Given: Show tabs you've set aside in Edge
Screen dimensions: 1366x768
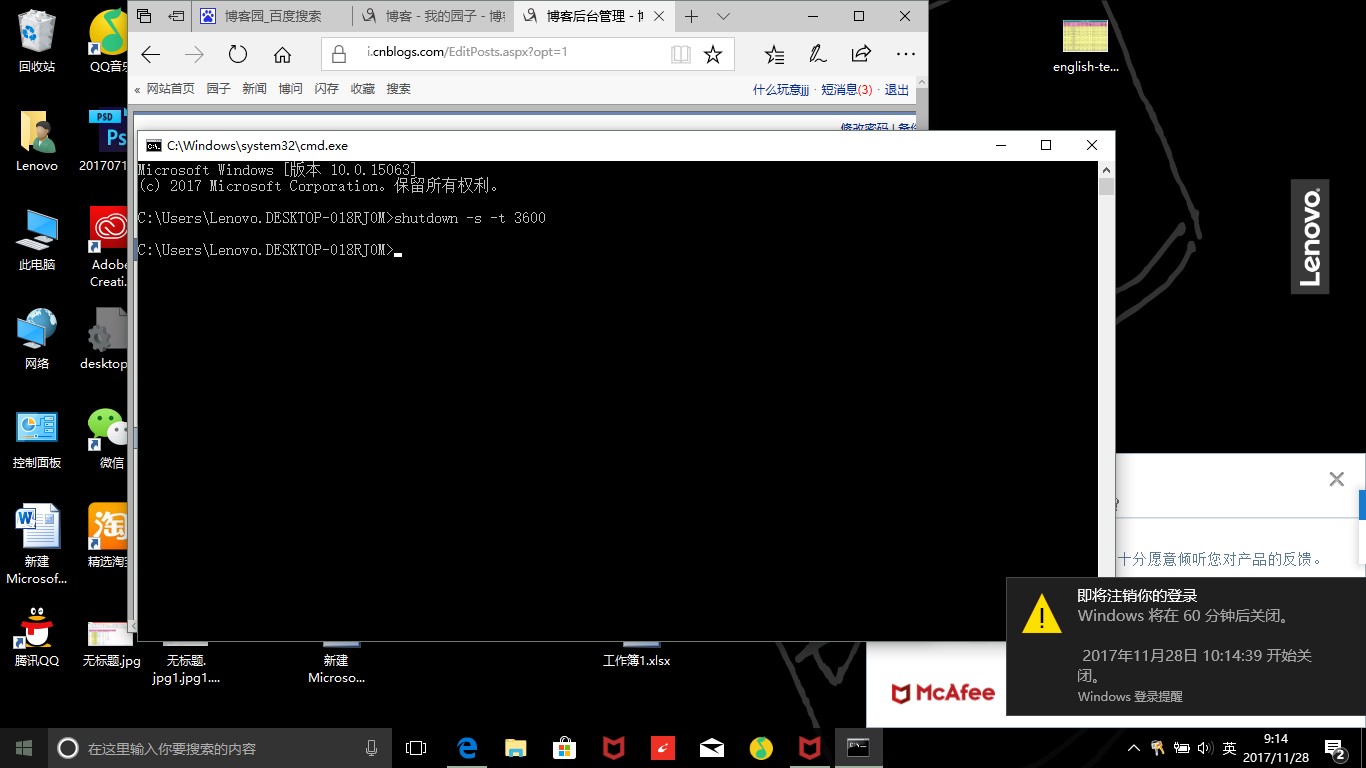Looking at the screenshot, I should [144, 16].
